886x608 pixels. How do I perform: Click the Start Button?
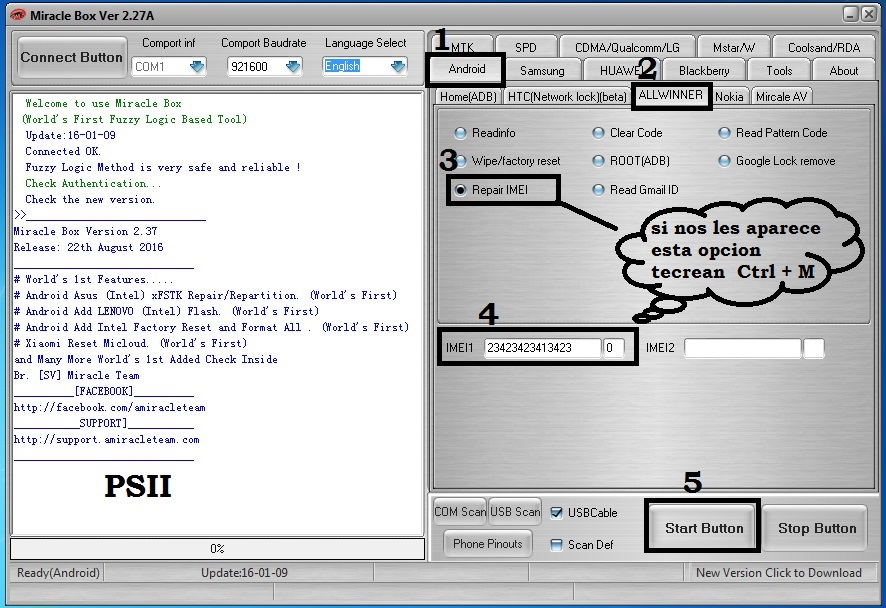pos(703,528)
